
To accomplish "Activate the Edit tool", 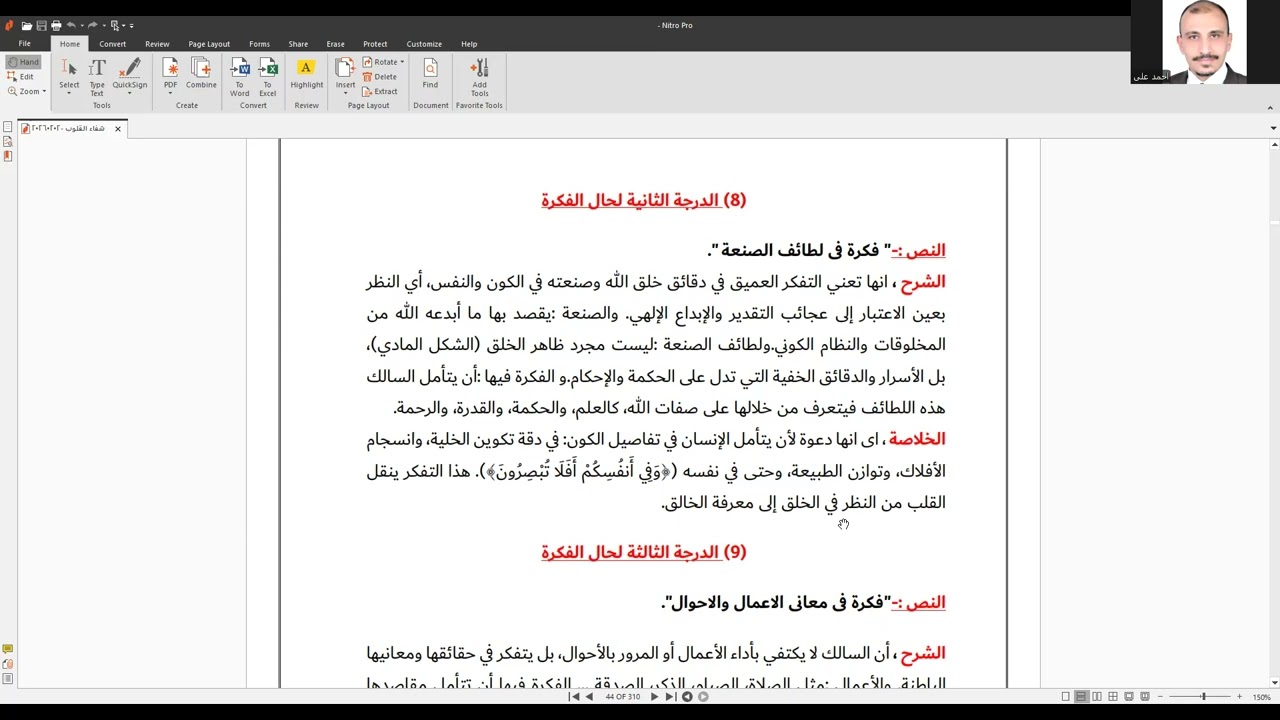I will pyautogui.click(x=21, y=76).
